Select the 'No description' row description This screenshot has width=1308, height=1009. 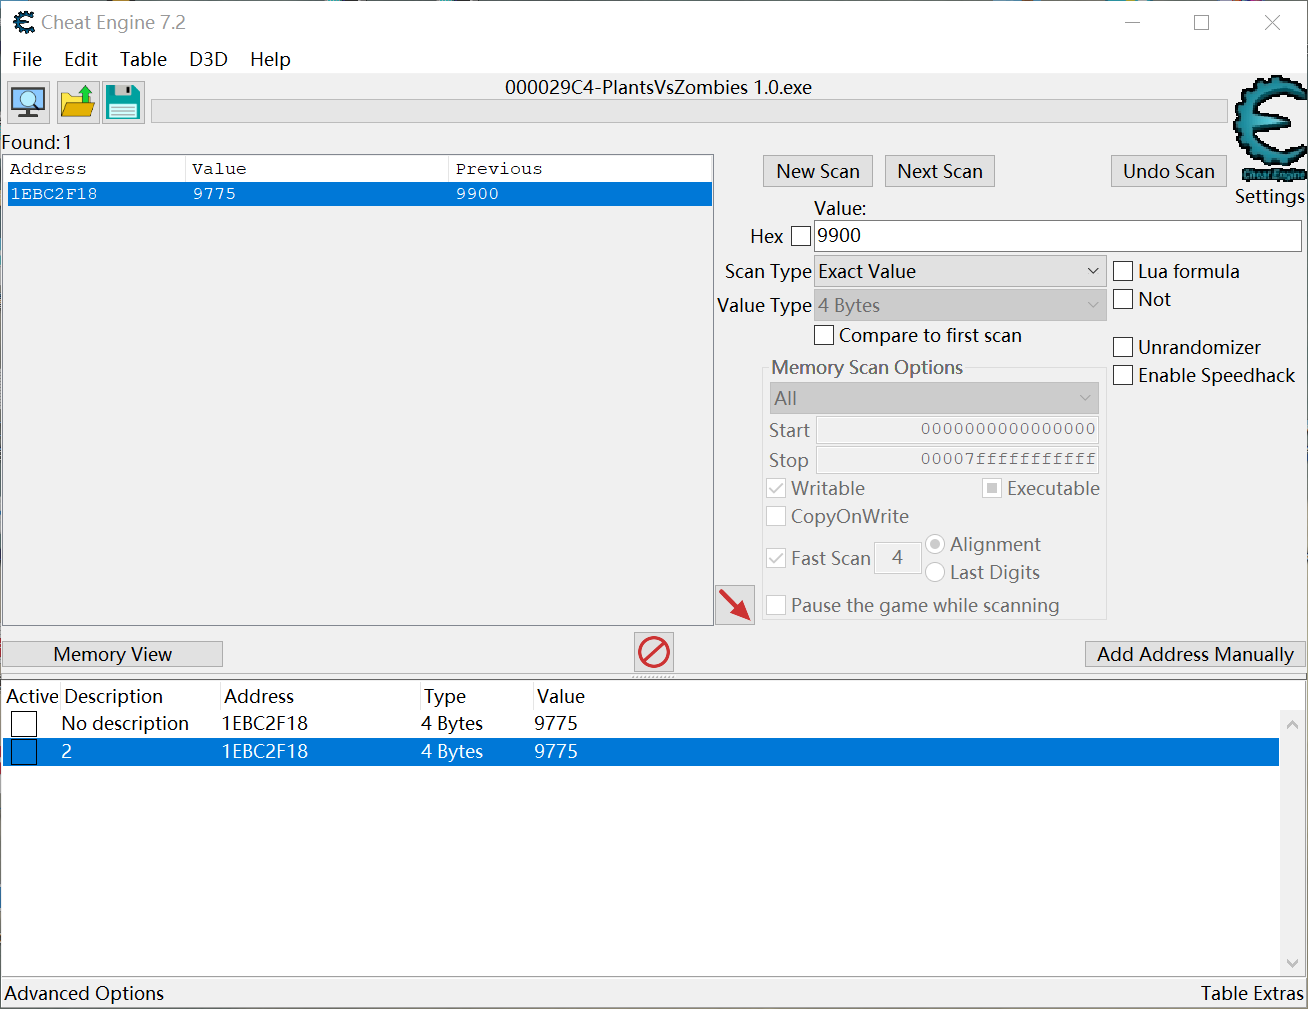click(125, 724)
